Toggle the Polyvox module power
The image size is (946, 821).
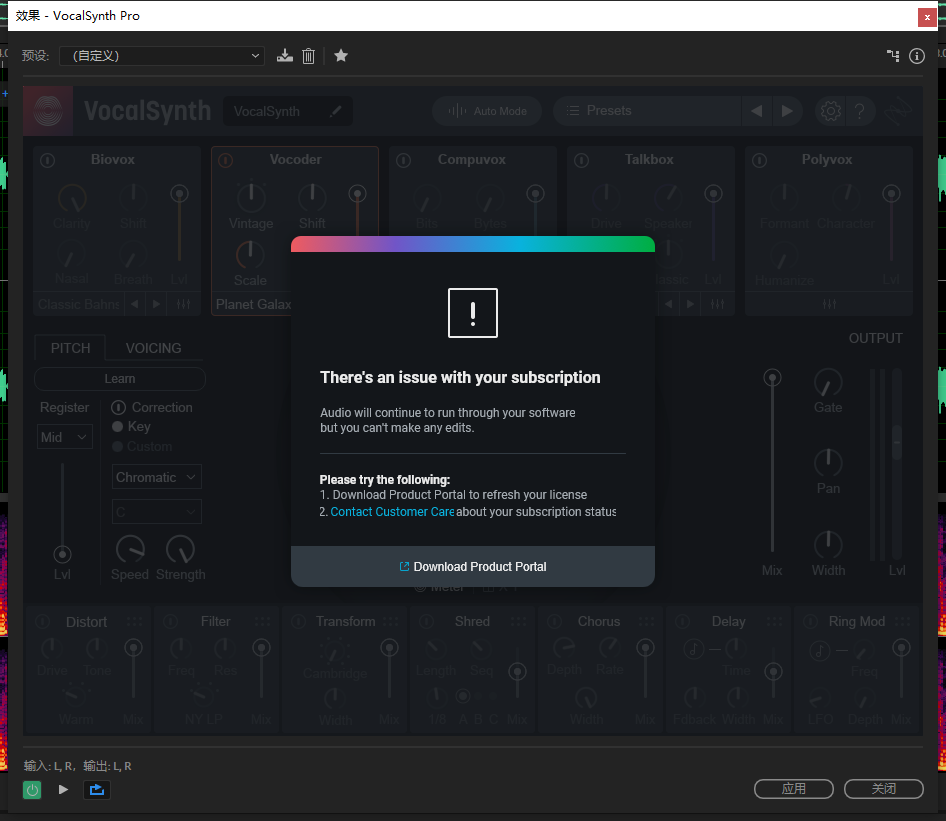(x=760, y=160)
